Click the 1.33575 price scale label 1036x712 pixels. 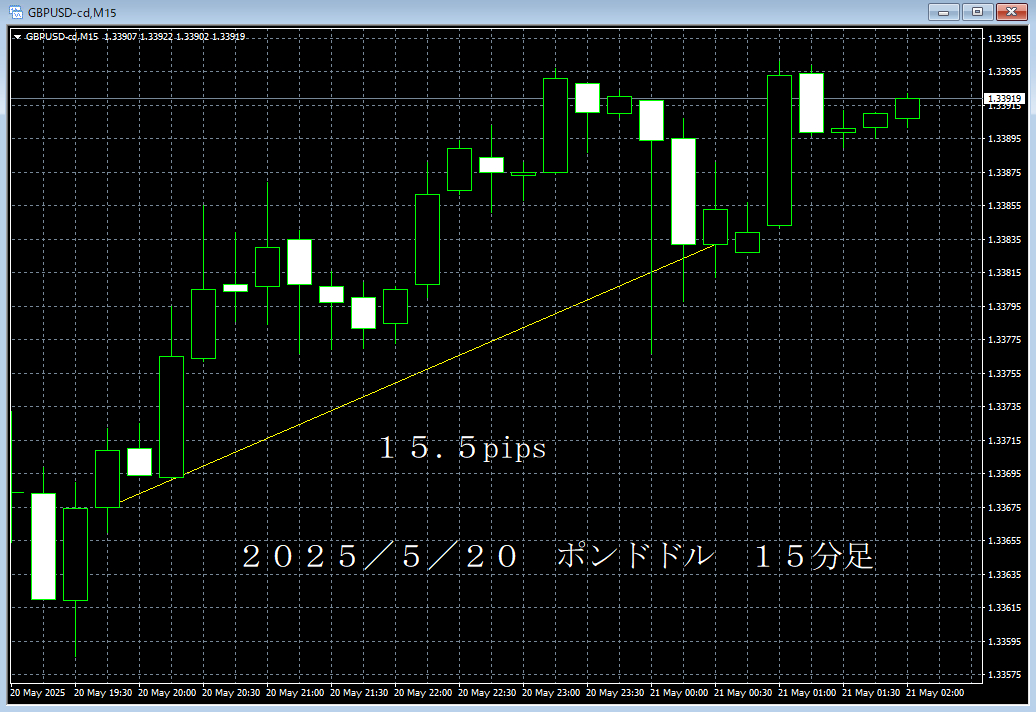[1004, 674]
